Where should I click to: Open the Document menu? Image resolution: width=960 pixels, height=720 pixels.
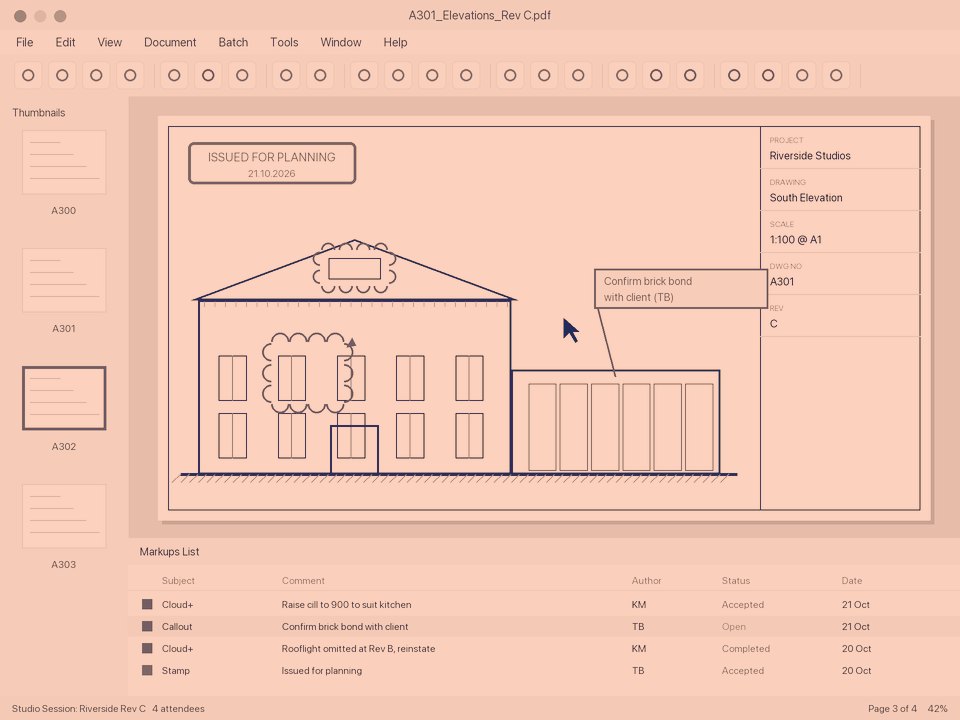point(170,42)
